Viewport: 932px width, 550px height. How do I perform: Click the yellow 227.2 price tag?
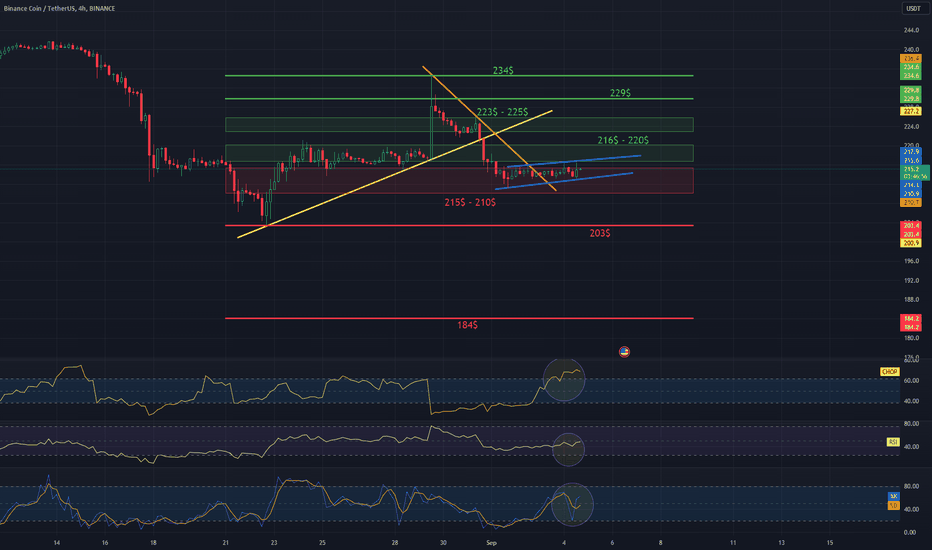(x=911, y=111)
